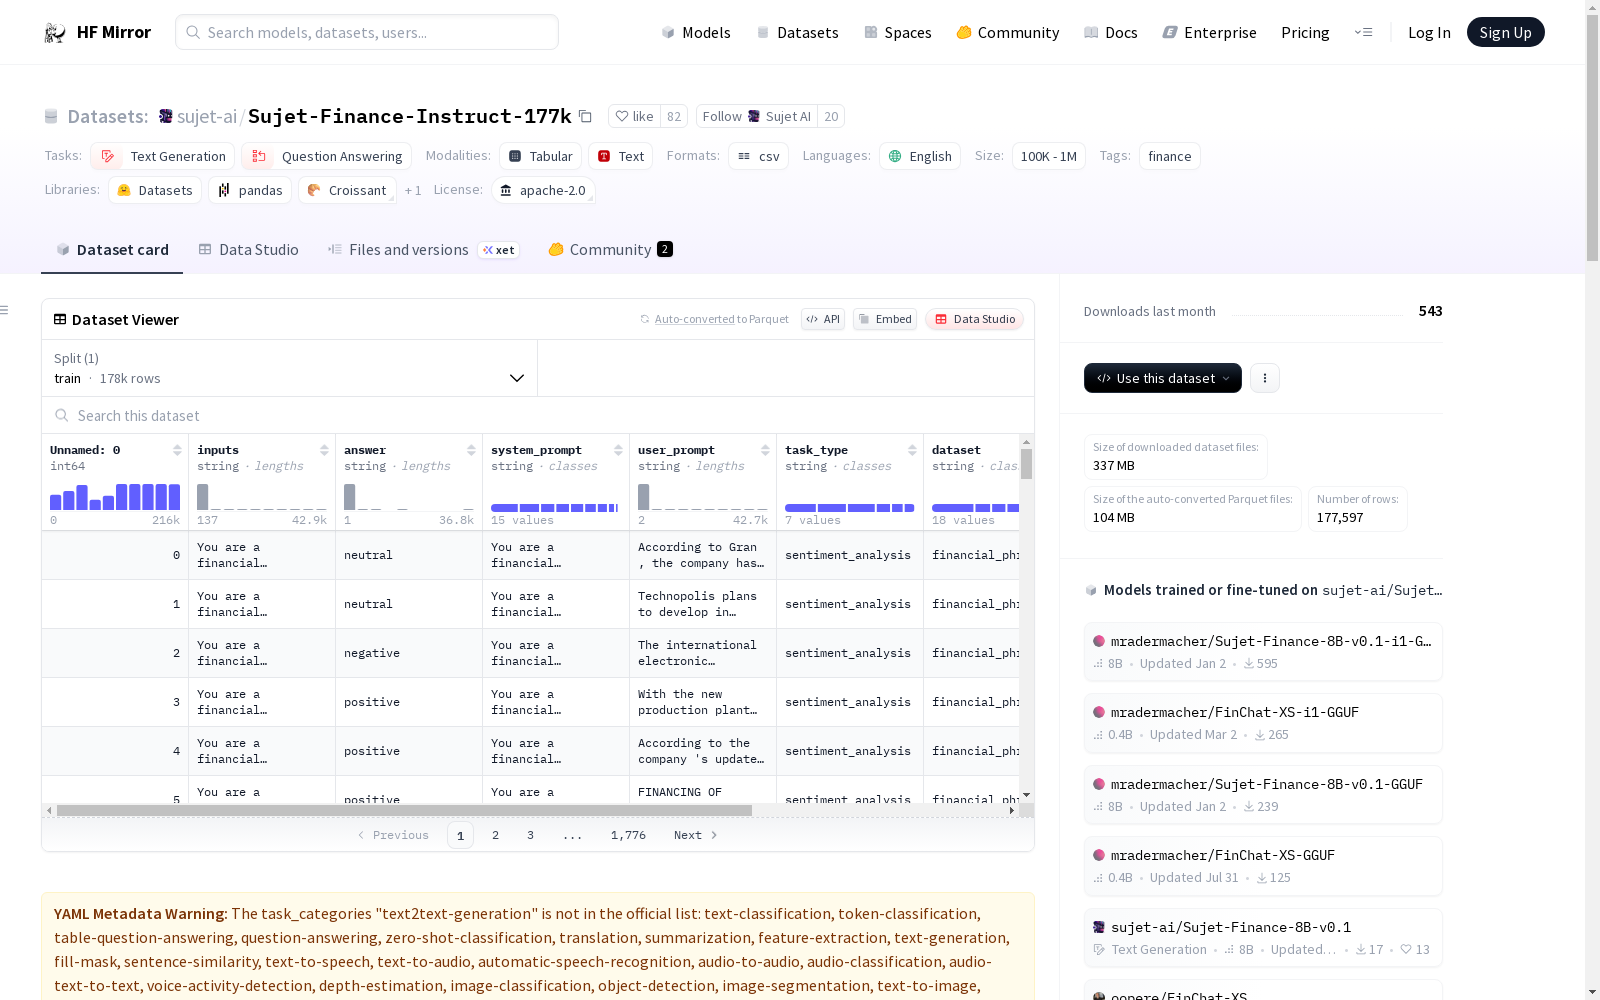Copy dataset name with the copy icon
Screen dimensions: 1600x1000
(x=586, y=117)
